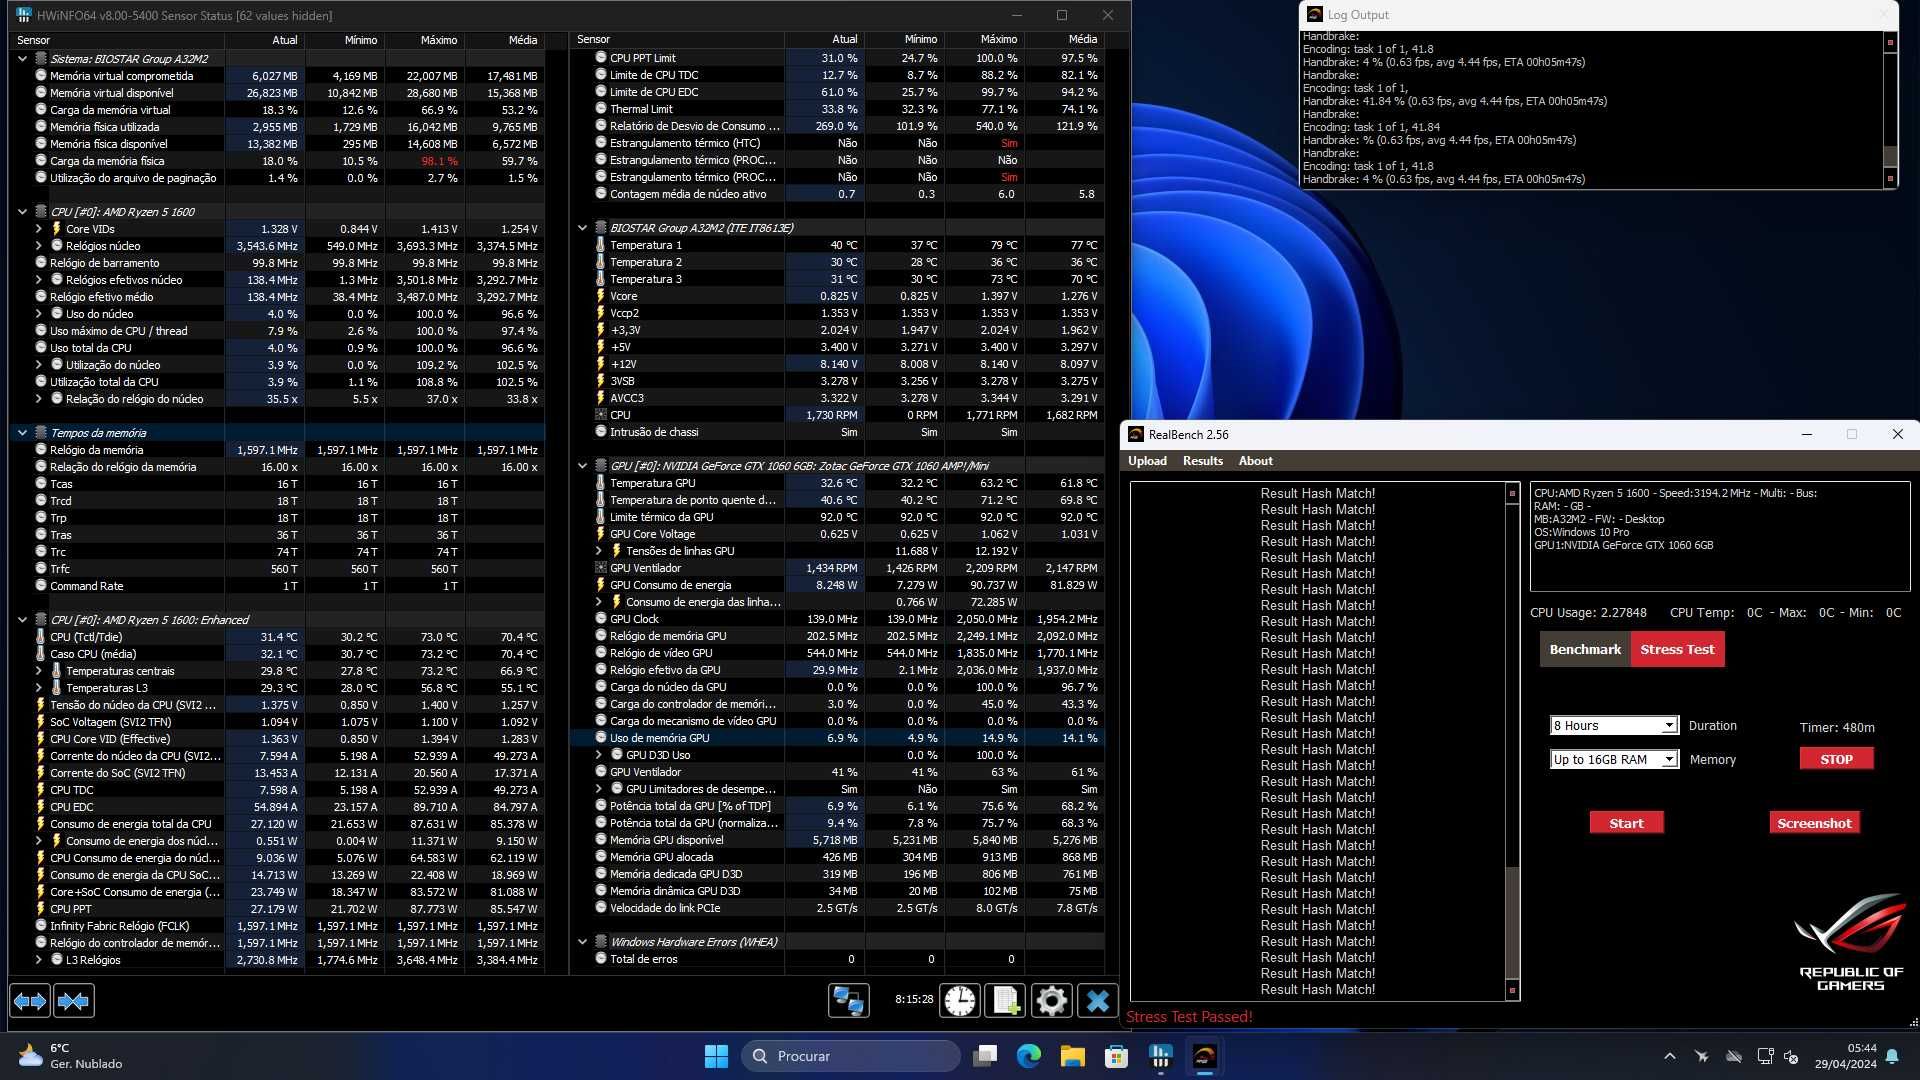The image size is (1920, 1080).
Task: Collapse Tempos da memória section
Action: pyautogui.click(x=22, y=433)
